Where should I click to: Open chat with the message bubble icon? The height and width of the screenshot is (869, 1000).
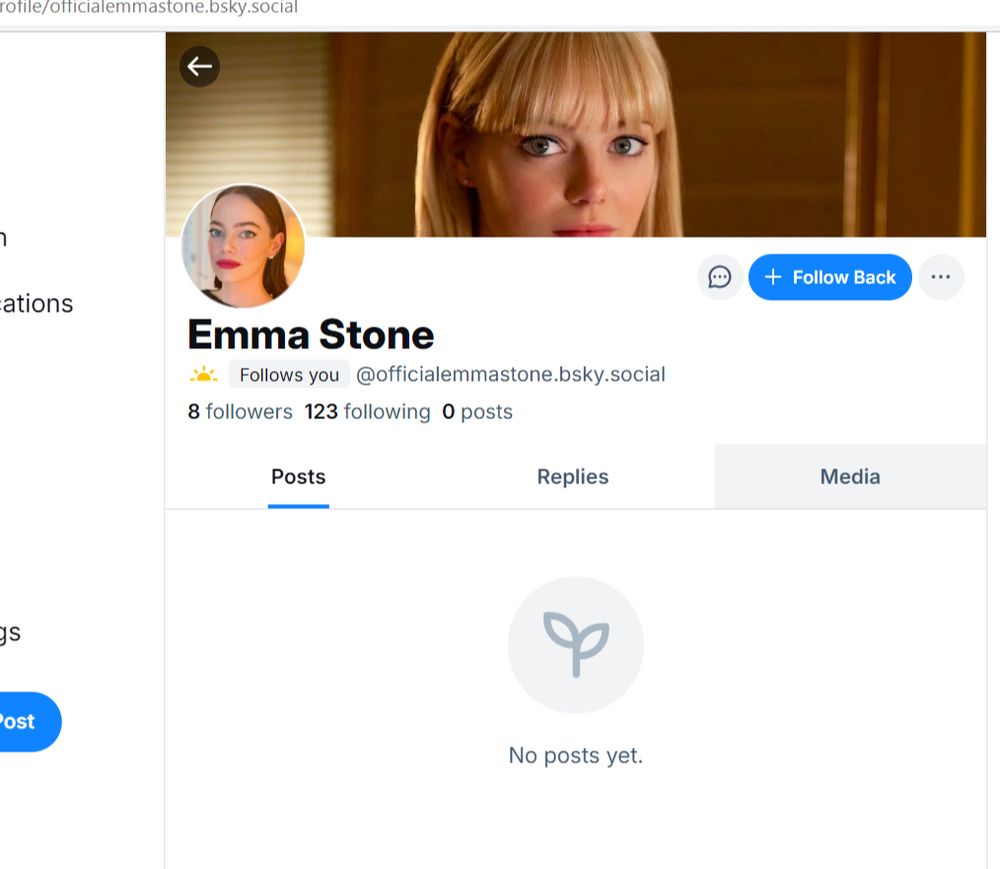(x=720, y=277)
